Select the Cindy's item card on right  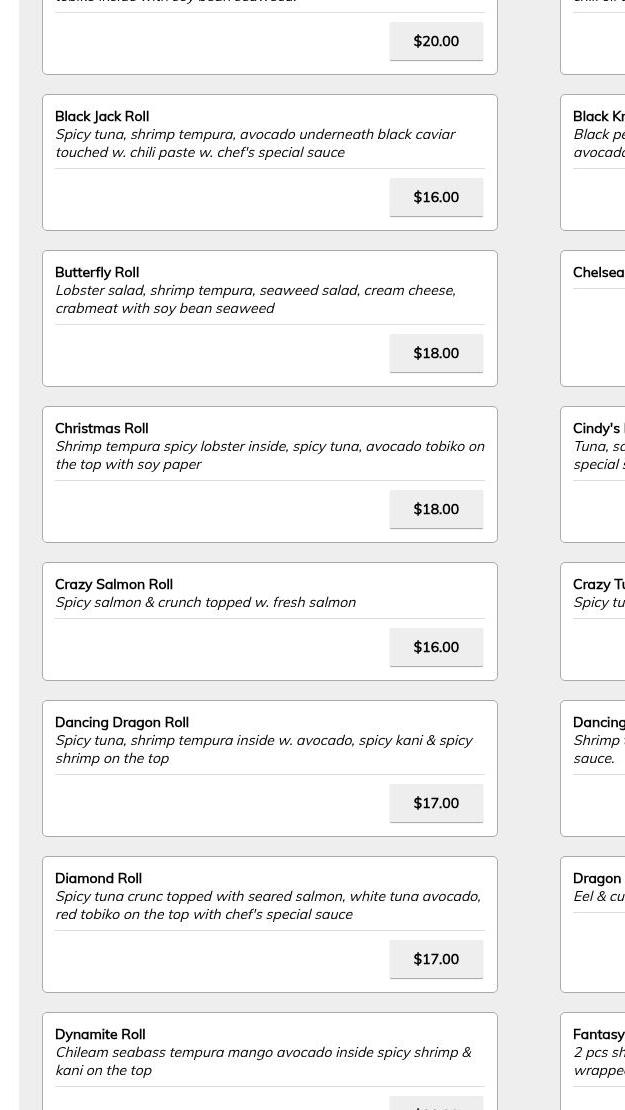592,474
